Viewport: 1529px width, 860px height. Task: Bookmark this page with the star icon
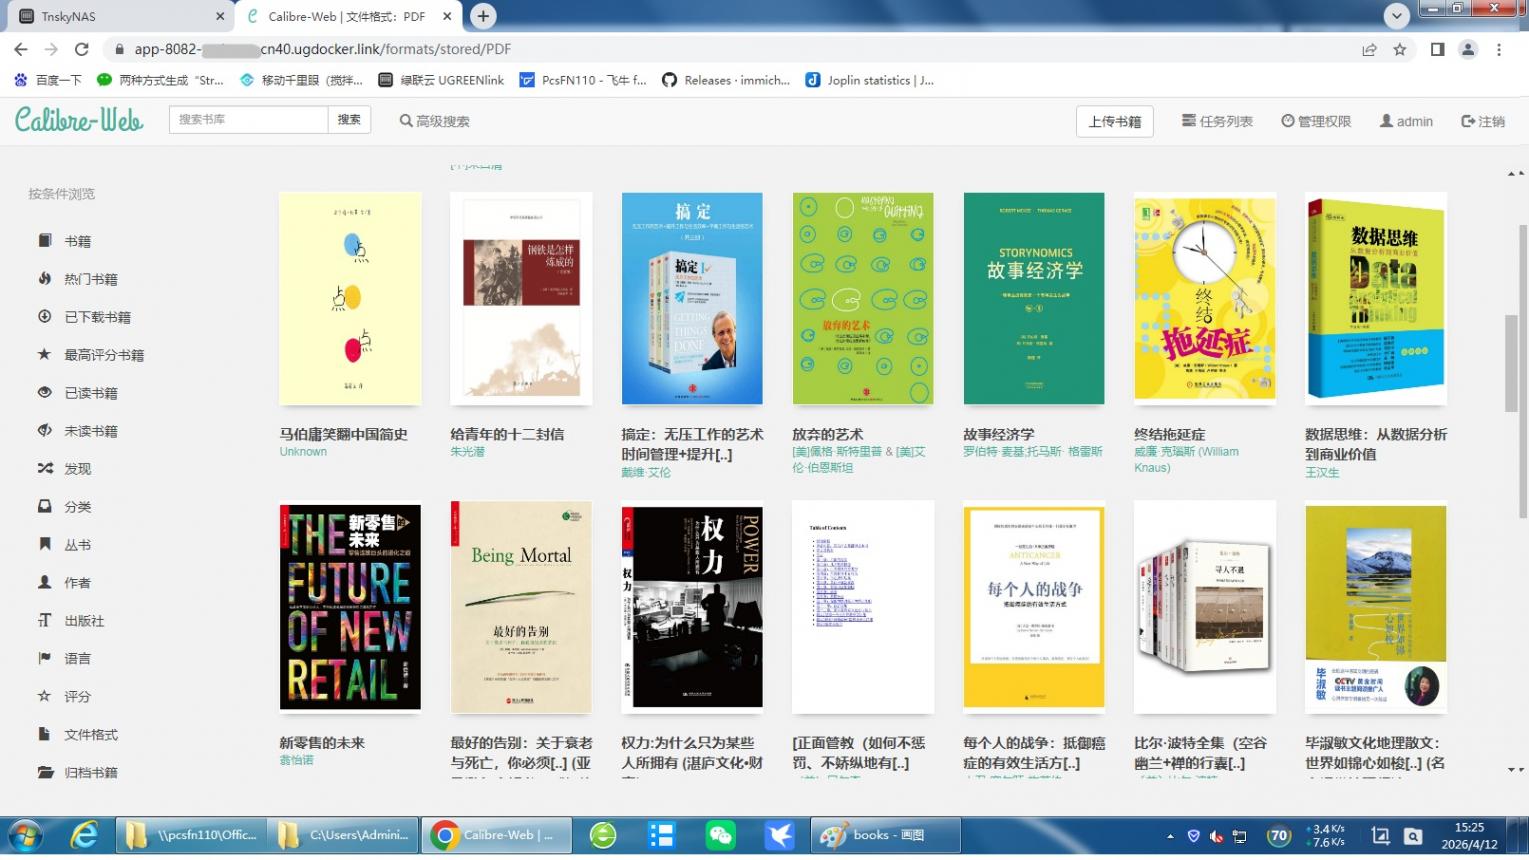tap(1400, 49)
